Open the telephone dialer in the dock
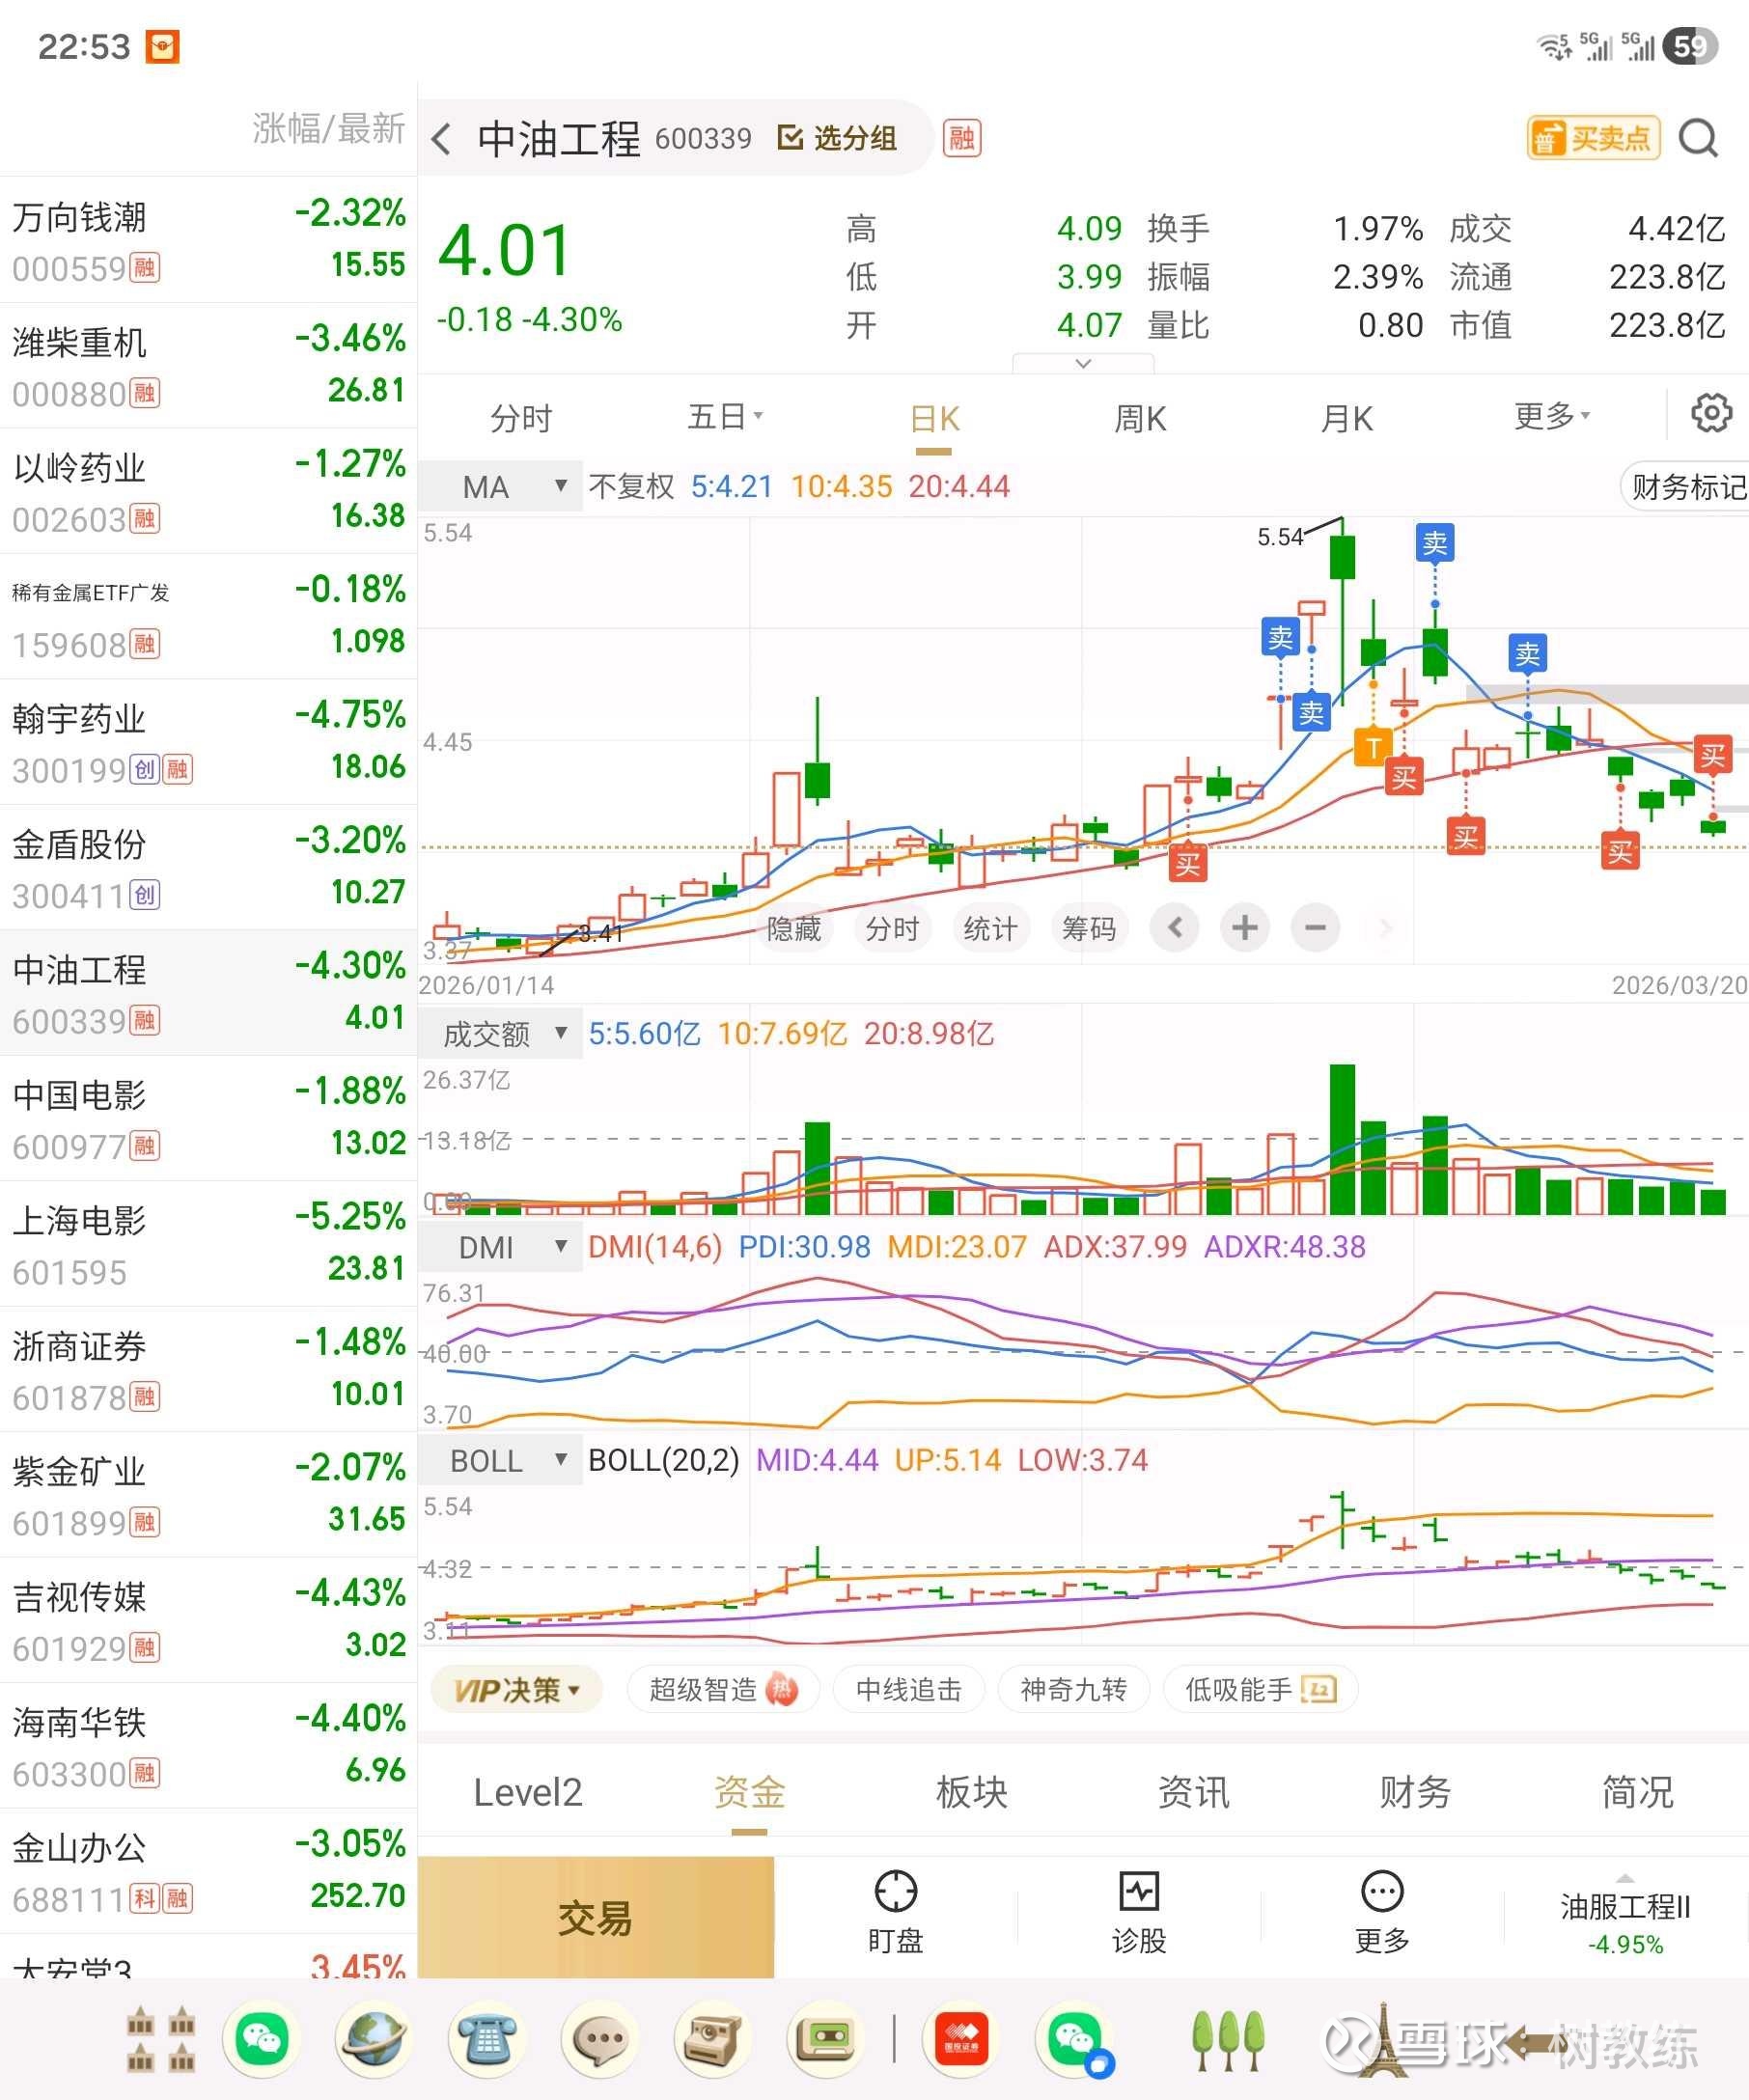 [x=487, y=2039]
